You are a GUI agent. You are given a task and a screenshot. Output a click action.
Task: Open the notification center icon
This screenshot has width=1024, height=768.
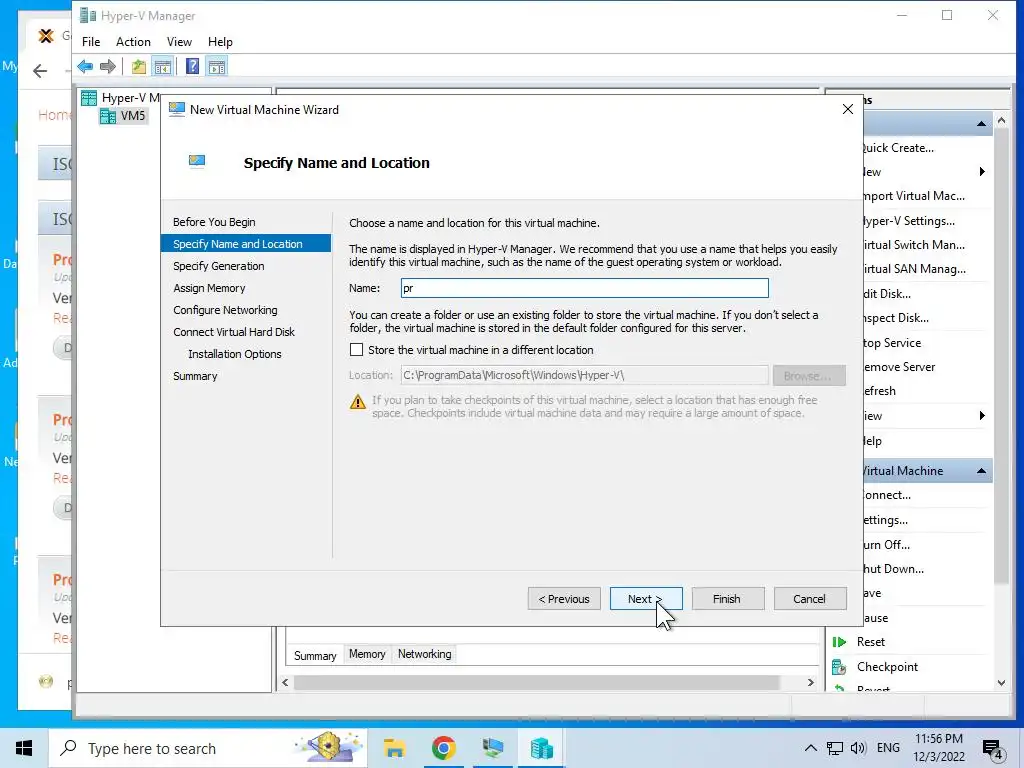coord(993,750)
